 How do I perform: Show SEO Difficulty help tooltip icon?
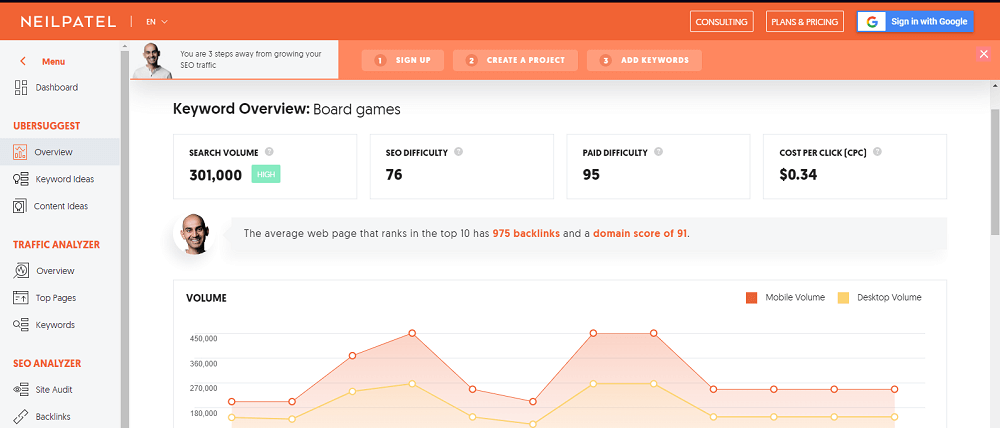tap(459, 152)
